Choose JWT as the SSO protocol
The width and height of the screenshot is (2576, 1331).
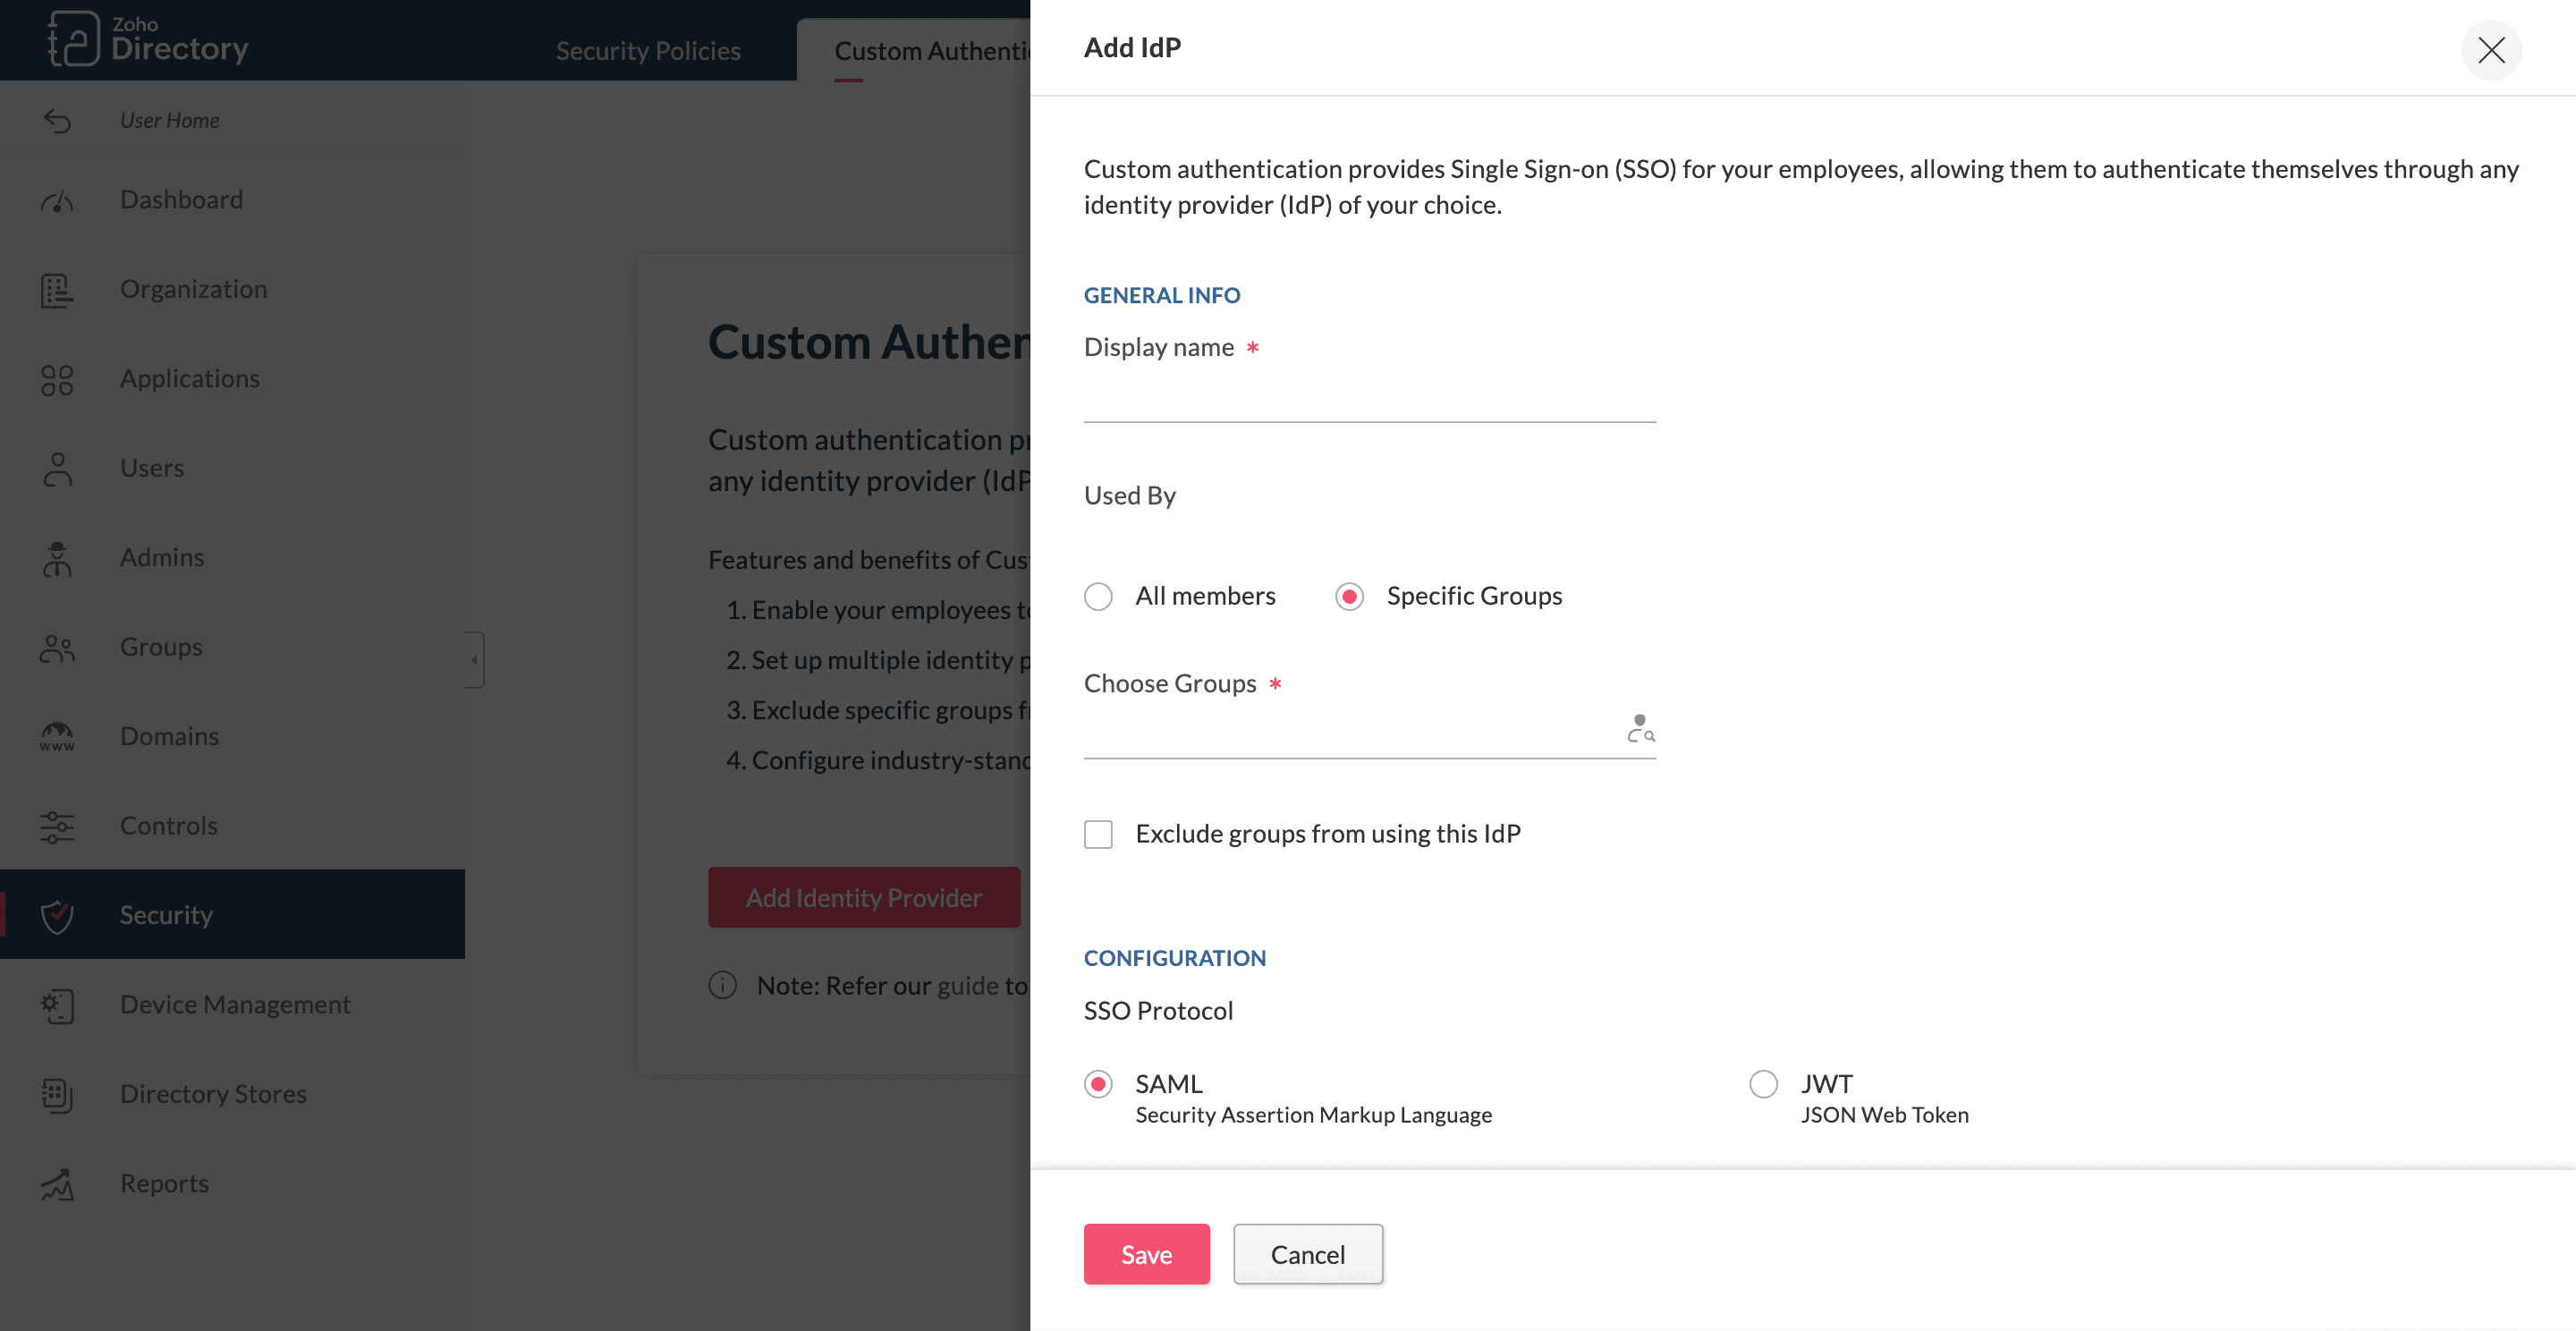tap(1763, 1084)
